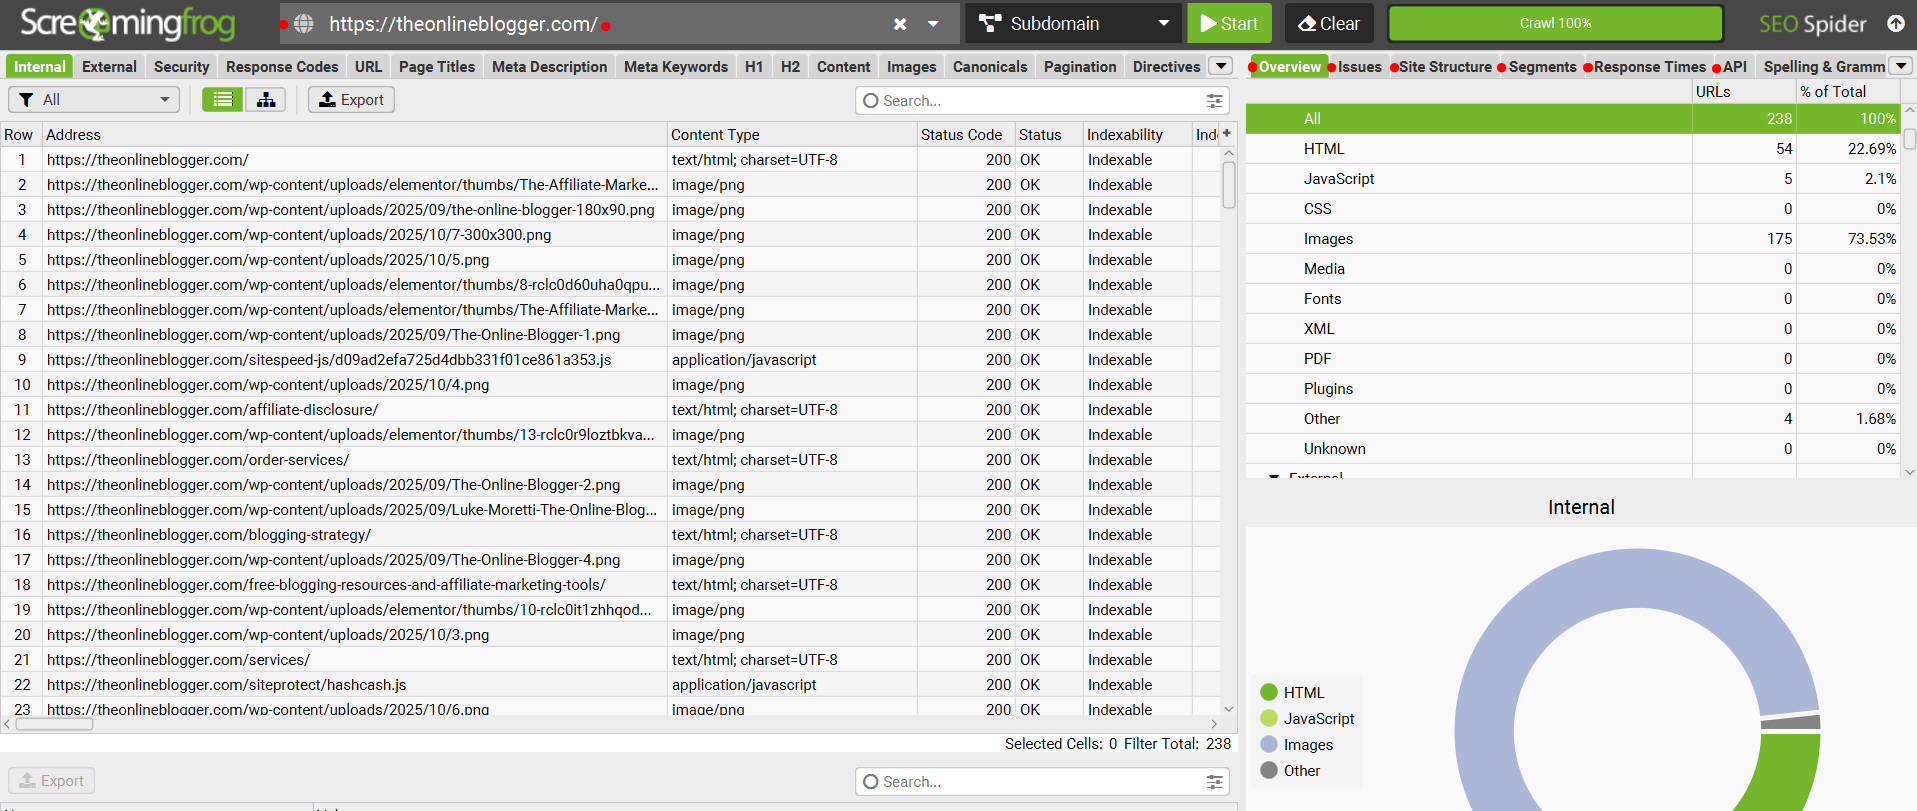This screenshot has height=811, width=1917.
Task: Open the URL history dropdown arrow
Action: click(933, 24)
